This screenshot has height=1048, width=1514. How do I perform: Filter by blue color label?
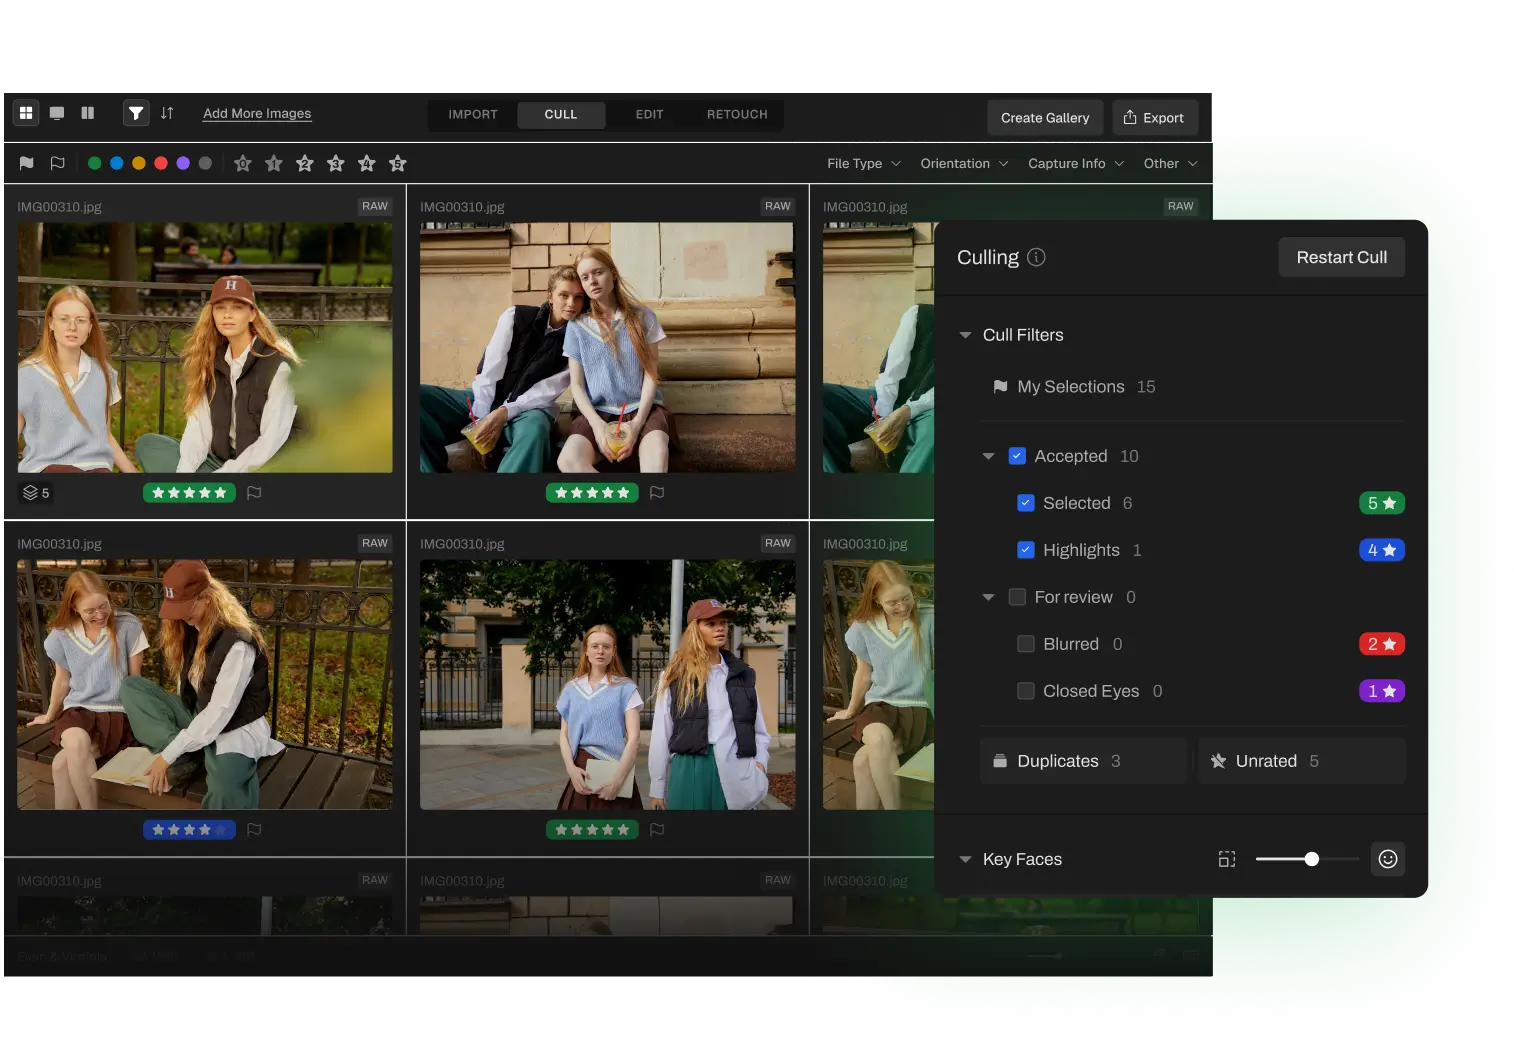coord(117,163)
